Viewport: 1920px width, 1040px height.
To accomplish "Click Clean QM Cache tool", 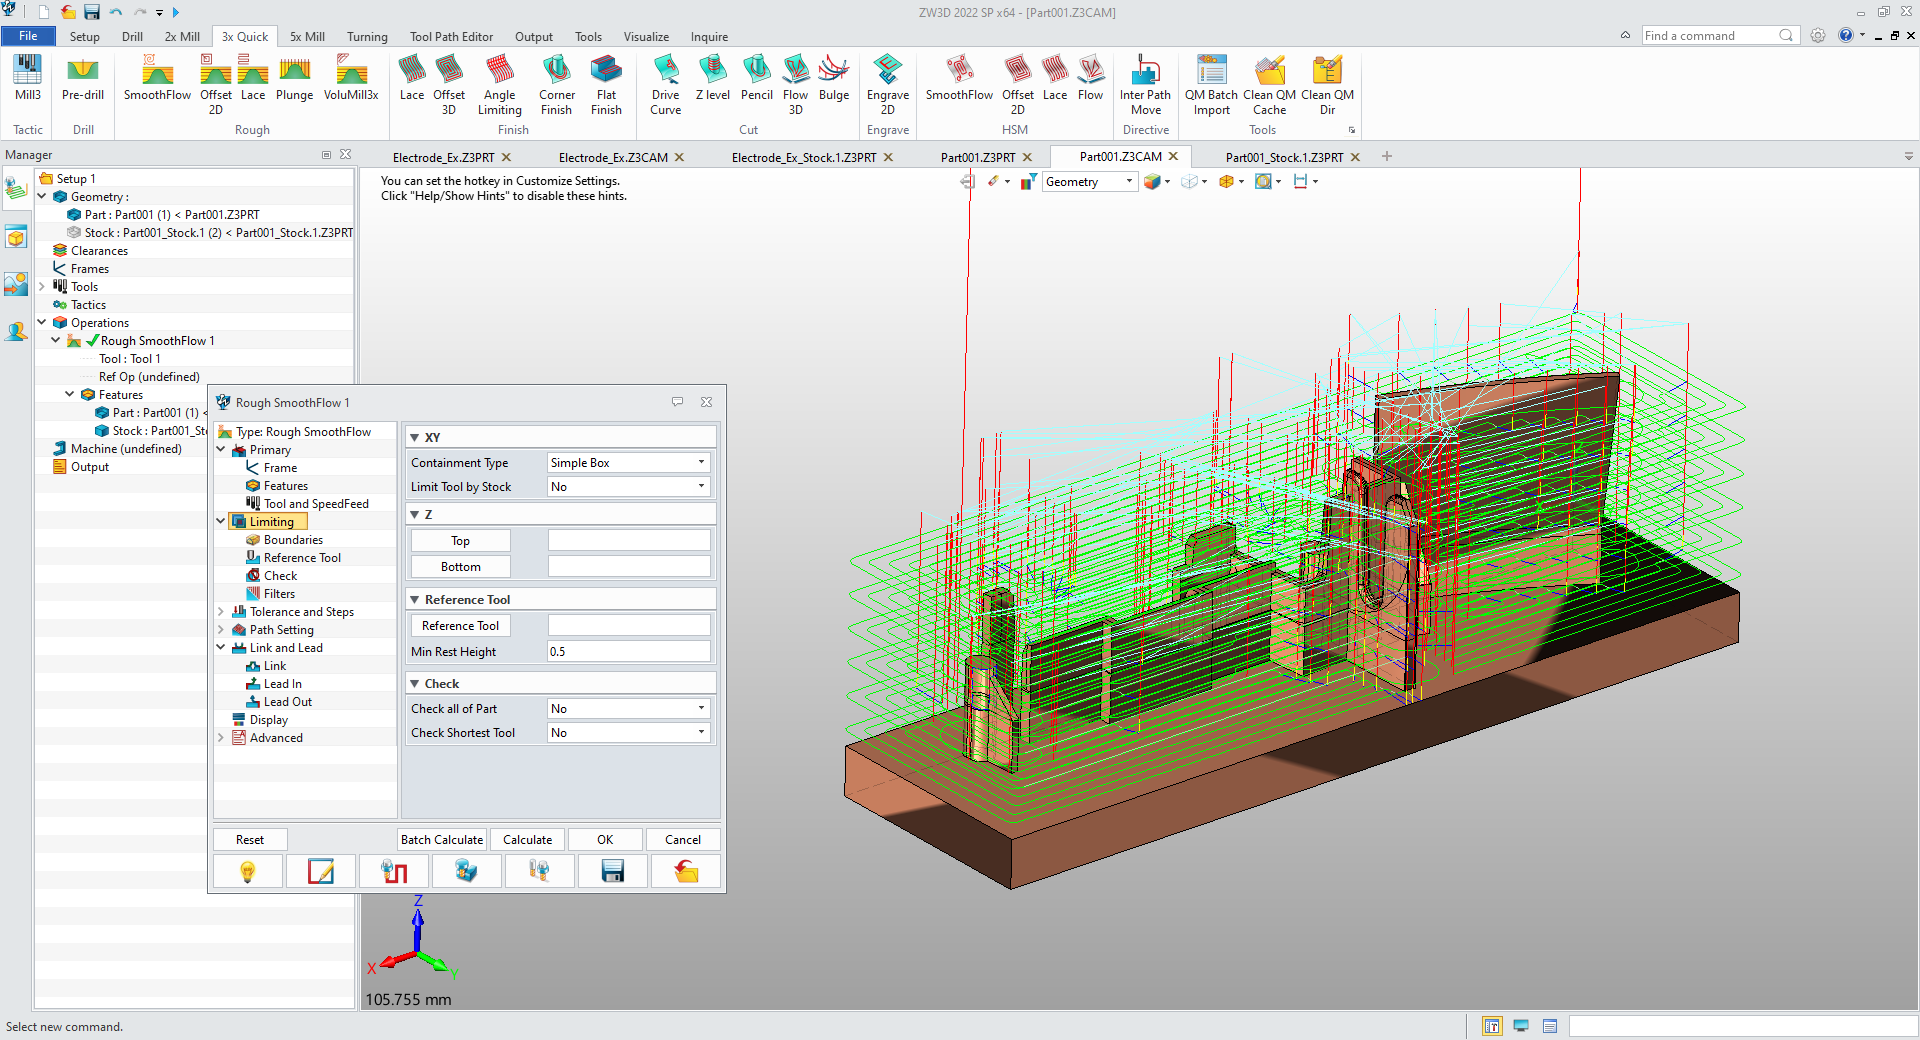I will (1270, 85).
